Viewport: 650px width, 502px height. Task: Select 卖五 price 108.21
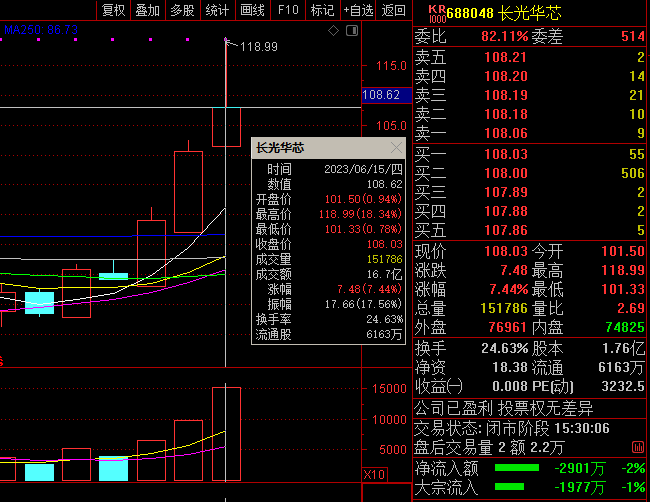tap(506, 57)
